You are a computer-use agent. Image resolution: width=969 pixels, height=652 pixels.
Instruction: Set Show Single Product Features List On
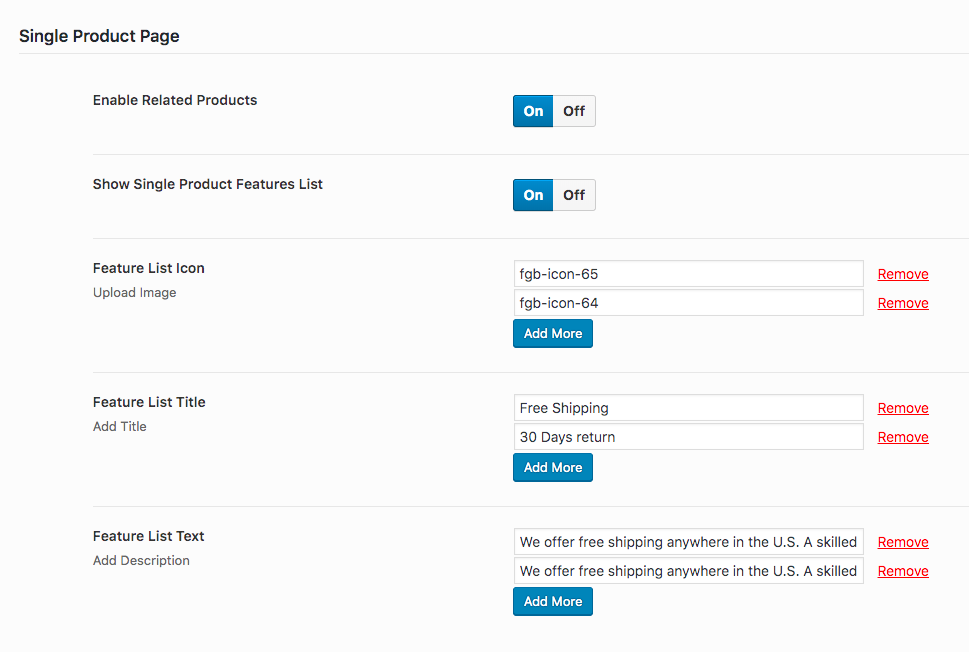pyautogui.click(x=533, y=195)
